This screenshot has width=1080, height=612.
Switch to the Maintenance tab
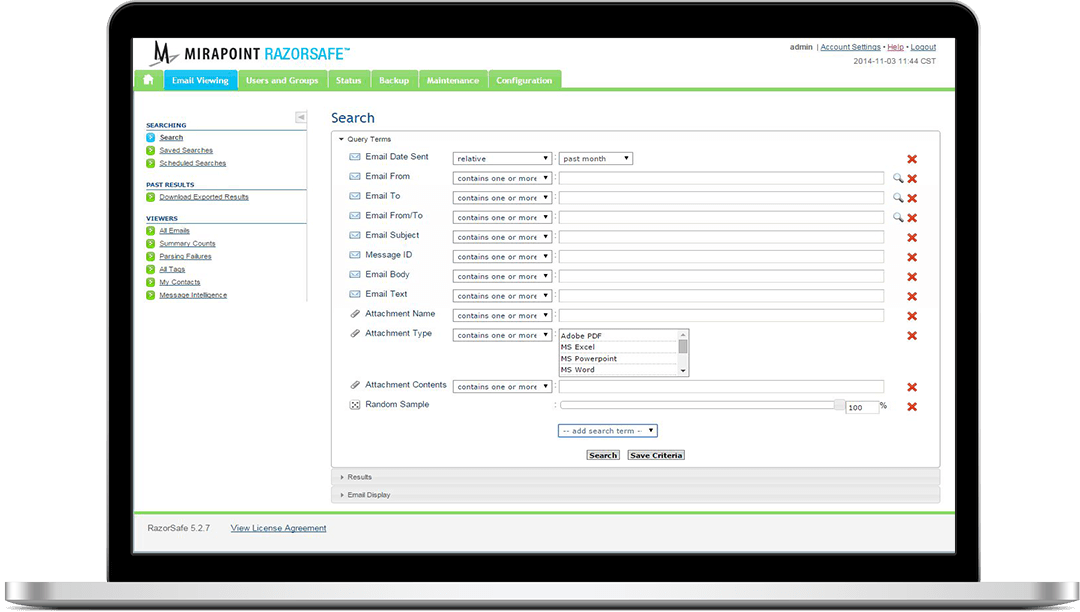(453, 81)
